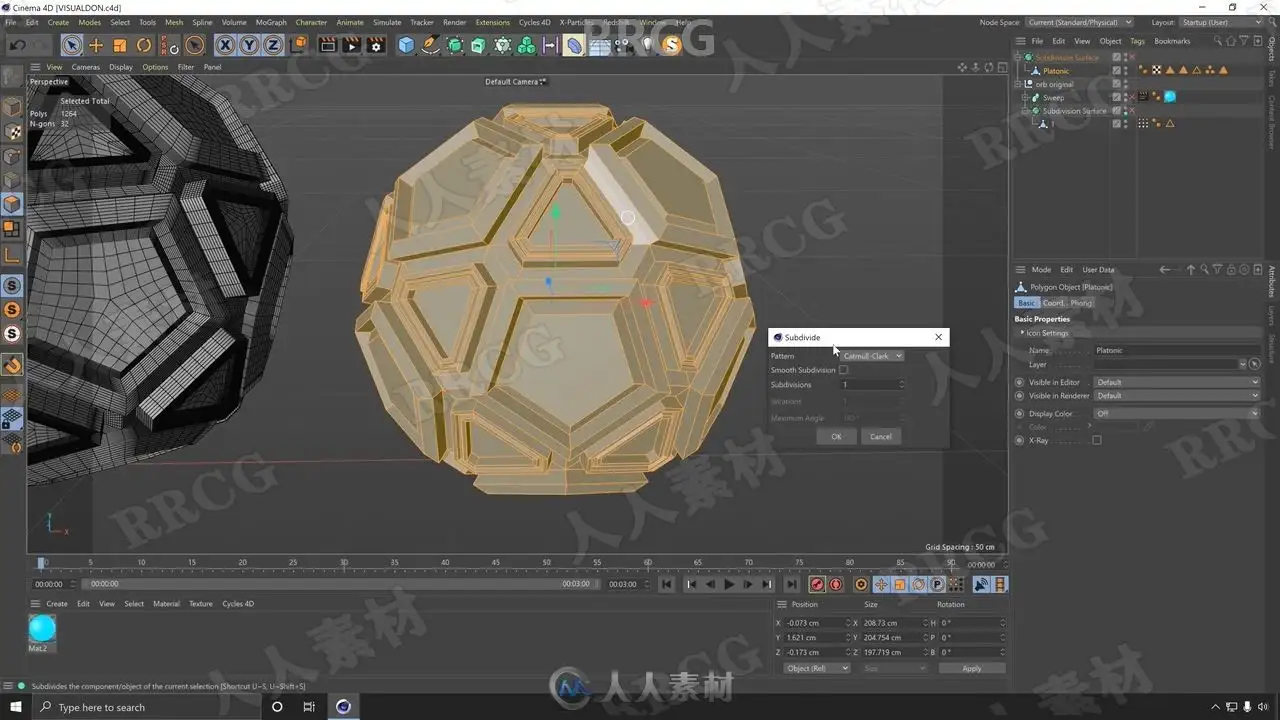Viewport: 1280px width, 720px height.
Task: Open the Object (Rel) coordinate dropdown
Action: (x=816, y=668)
